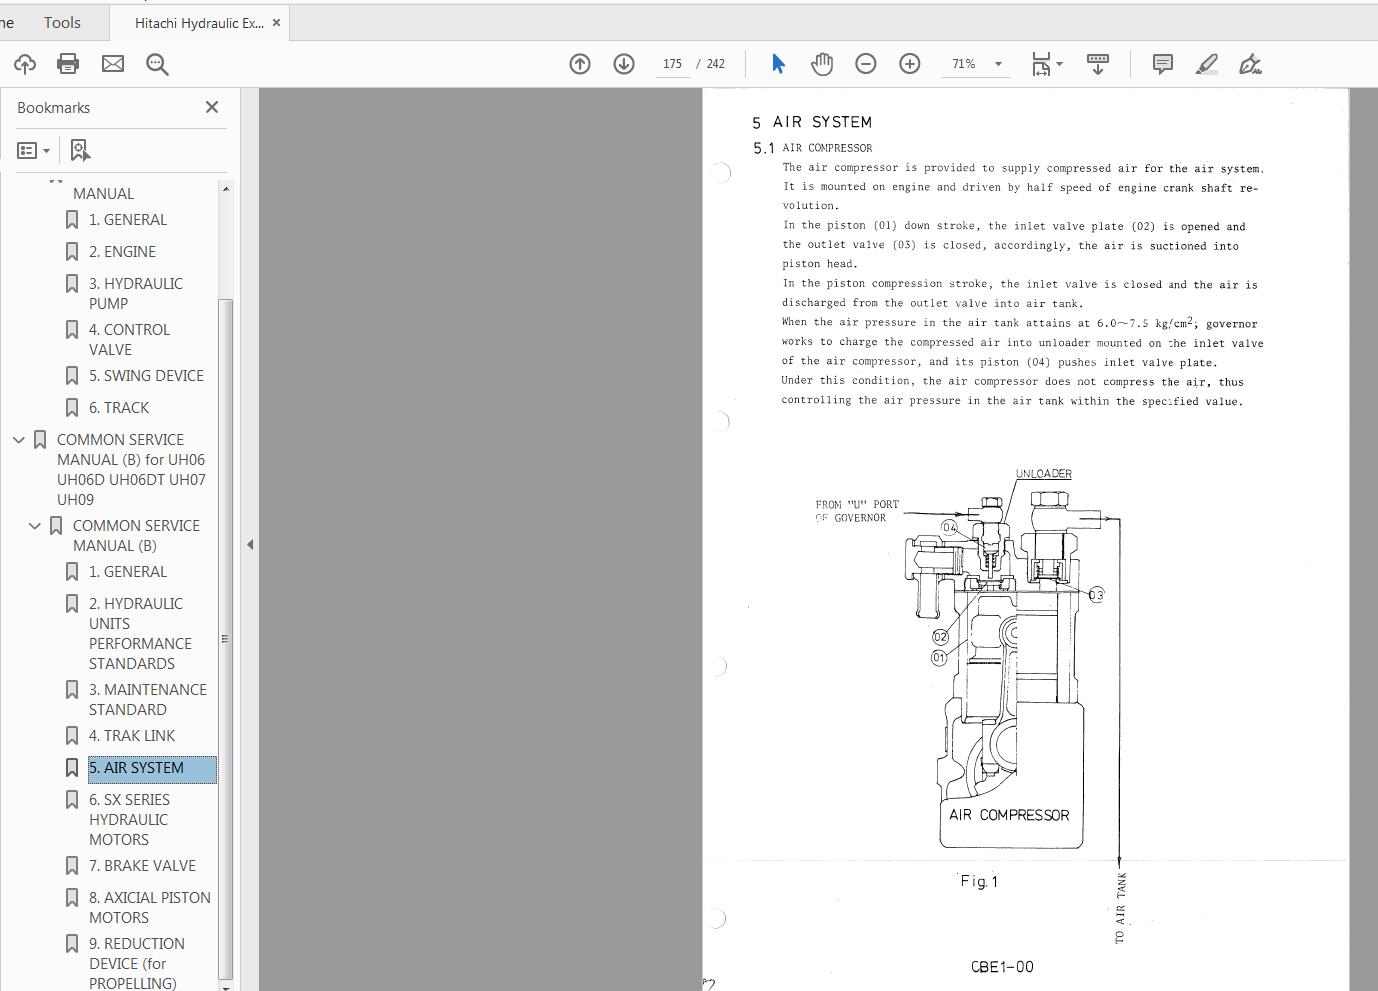Open the find text magnifier tool
1378x991 pixels.
coord(157,64)
